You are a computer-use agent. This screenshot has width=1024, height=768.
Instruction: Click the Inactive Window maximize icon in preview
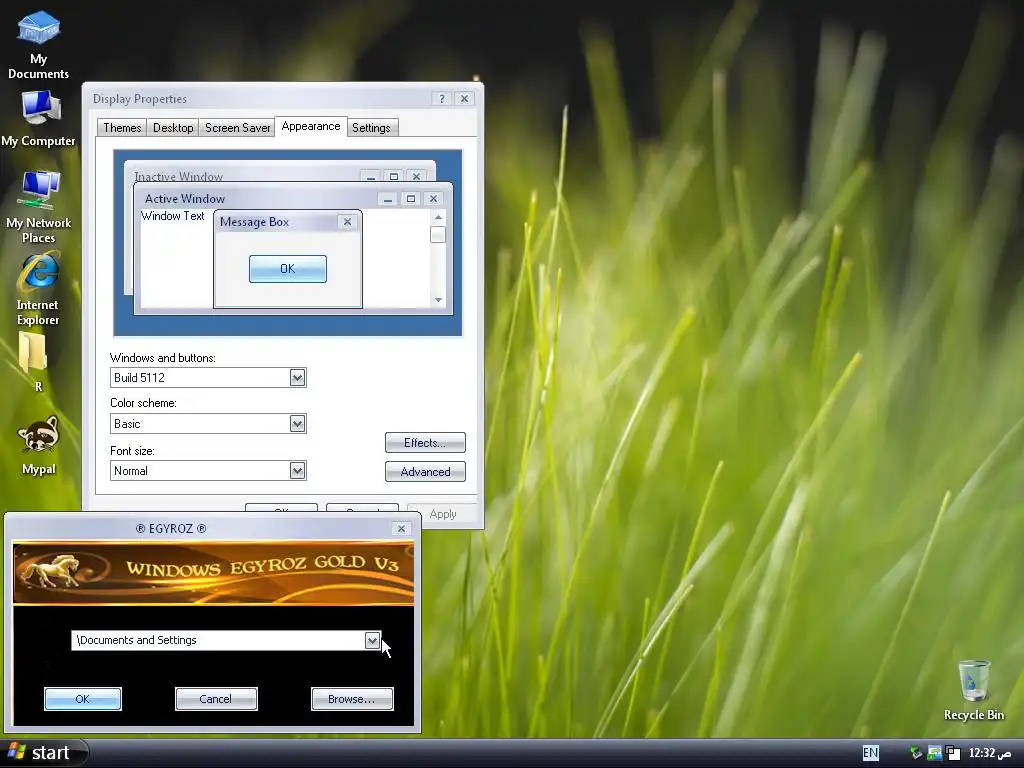coord(394,176)
